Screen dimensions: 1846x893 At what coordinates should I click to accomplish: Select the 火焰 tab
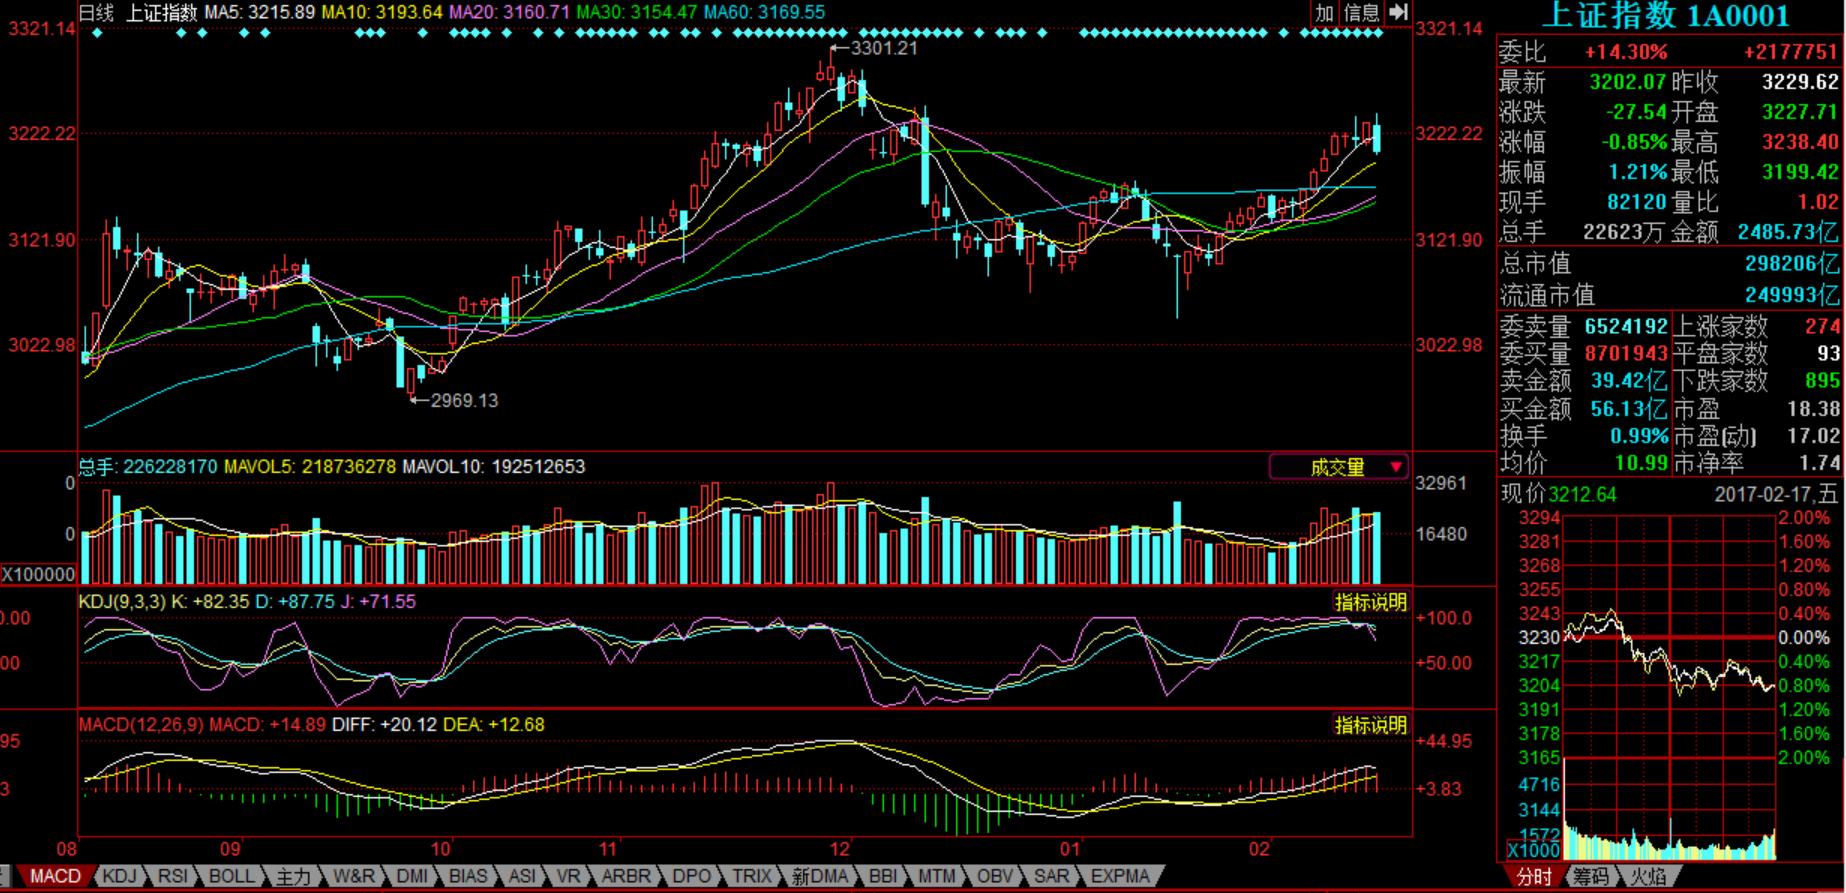pyautogui.click(x=1648, y=877)
